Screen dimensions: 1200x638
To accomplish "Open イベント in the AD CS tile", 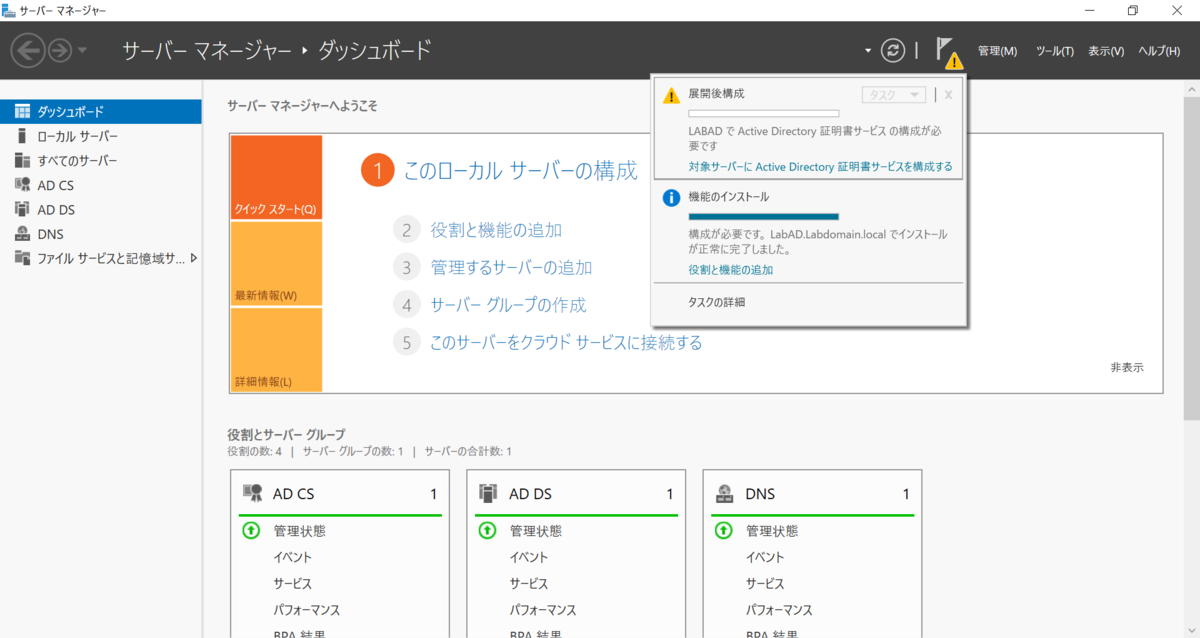I will 293,557.
